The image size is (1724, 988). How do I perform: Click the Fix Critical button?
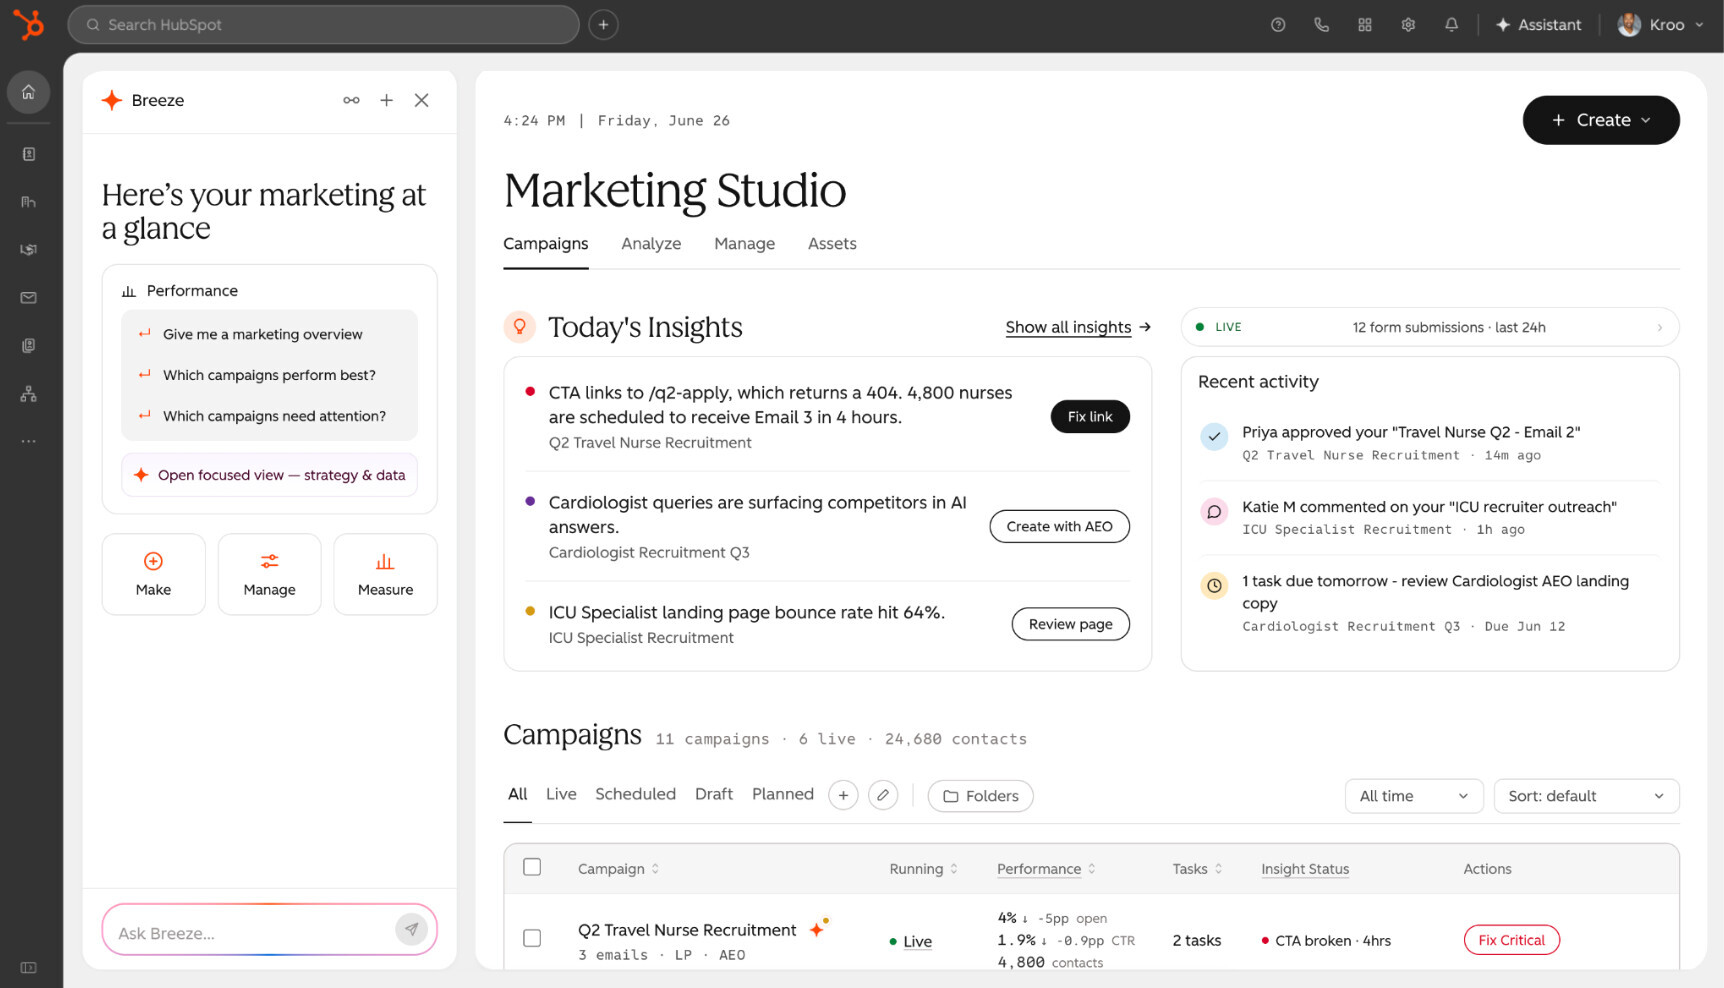click(x=1511, y=940)
